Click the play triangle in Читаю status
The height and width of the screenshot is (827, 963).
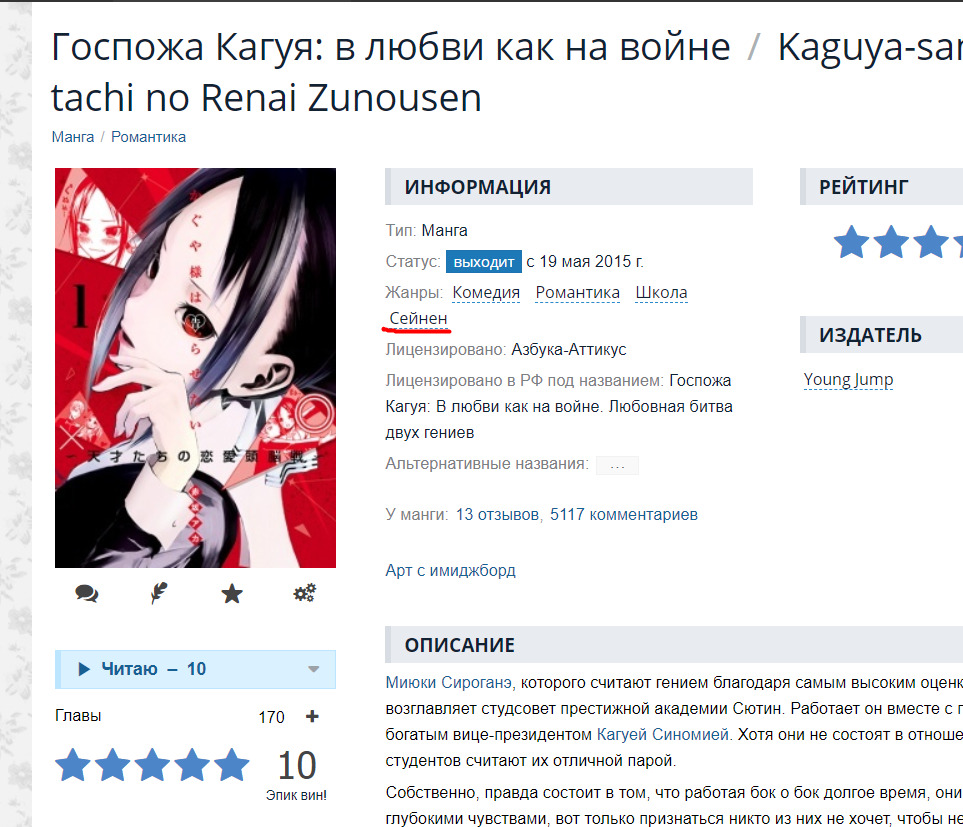84,669
